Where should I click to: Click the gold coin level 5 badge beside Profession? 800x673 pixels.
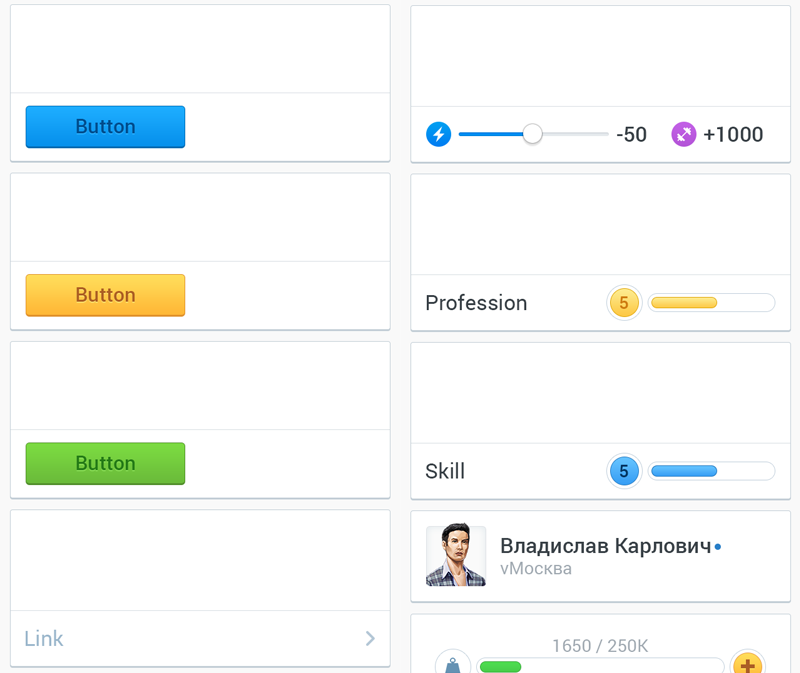click(x=624, y=302)
